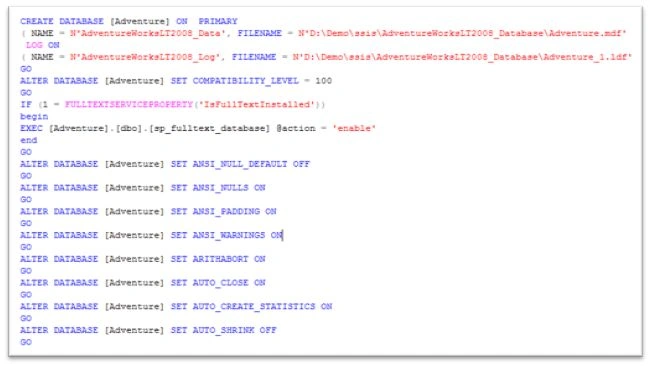650x366 pixels.
Task: Click the AUTO_CLOSE option
Action: pyautogui.click(x=221, y=283)
